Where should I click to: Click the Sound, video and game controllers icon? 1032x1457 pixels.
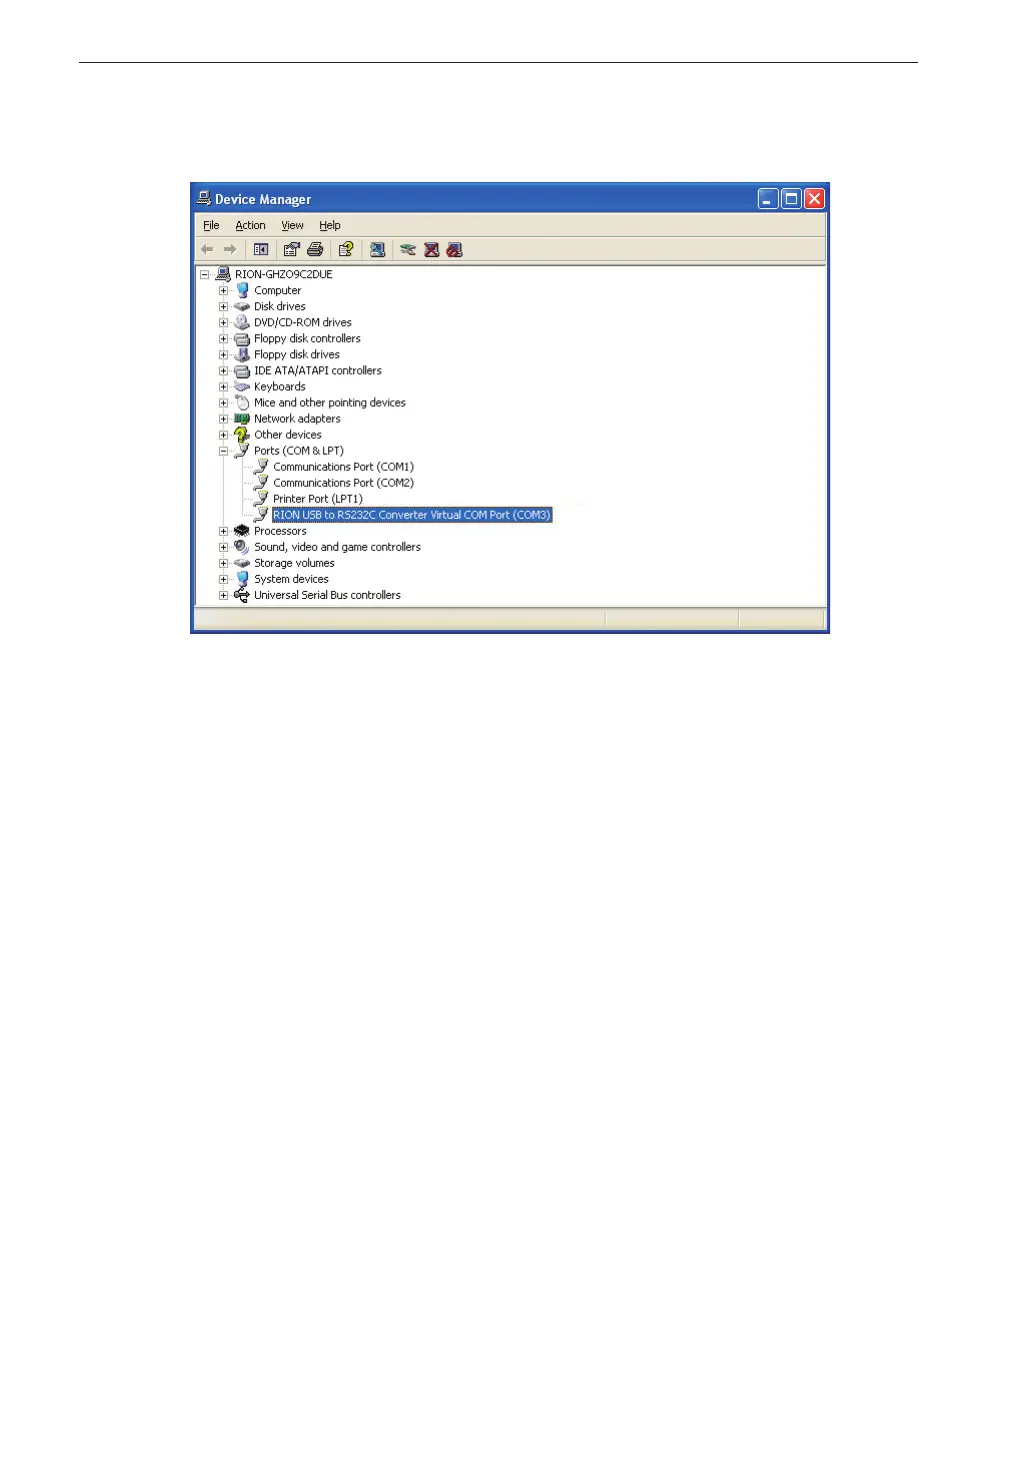coord(241,547)
